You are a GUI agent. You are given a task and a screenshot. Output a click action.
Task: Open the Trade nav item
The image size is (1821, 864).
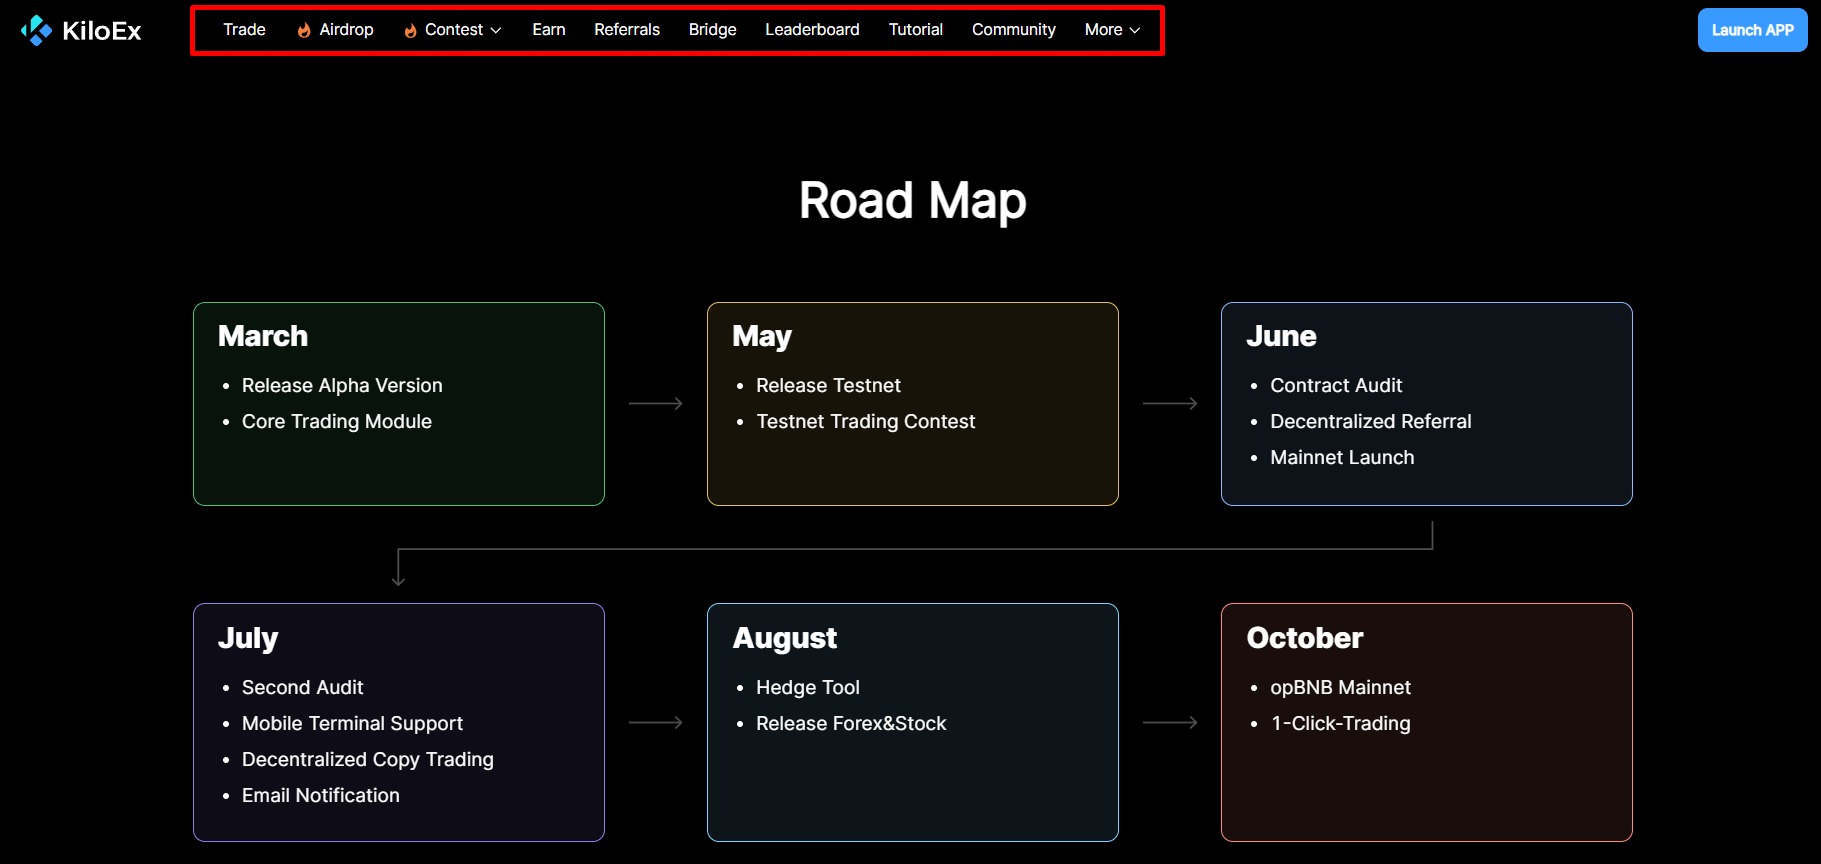point(244,30)
